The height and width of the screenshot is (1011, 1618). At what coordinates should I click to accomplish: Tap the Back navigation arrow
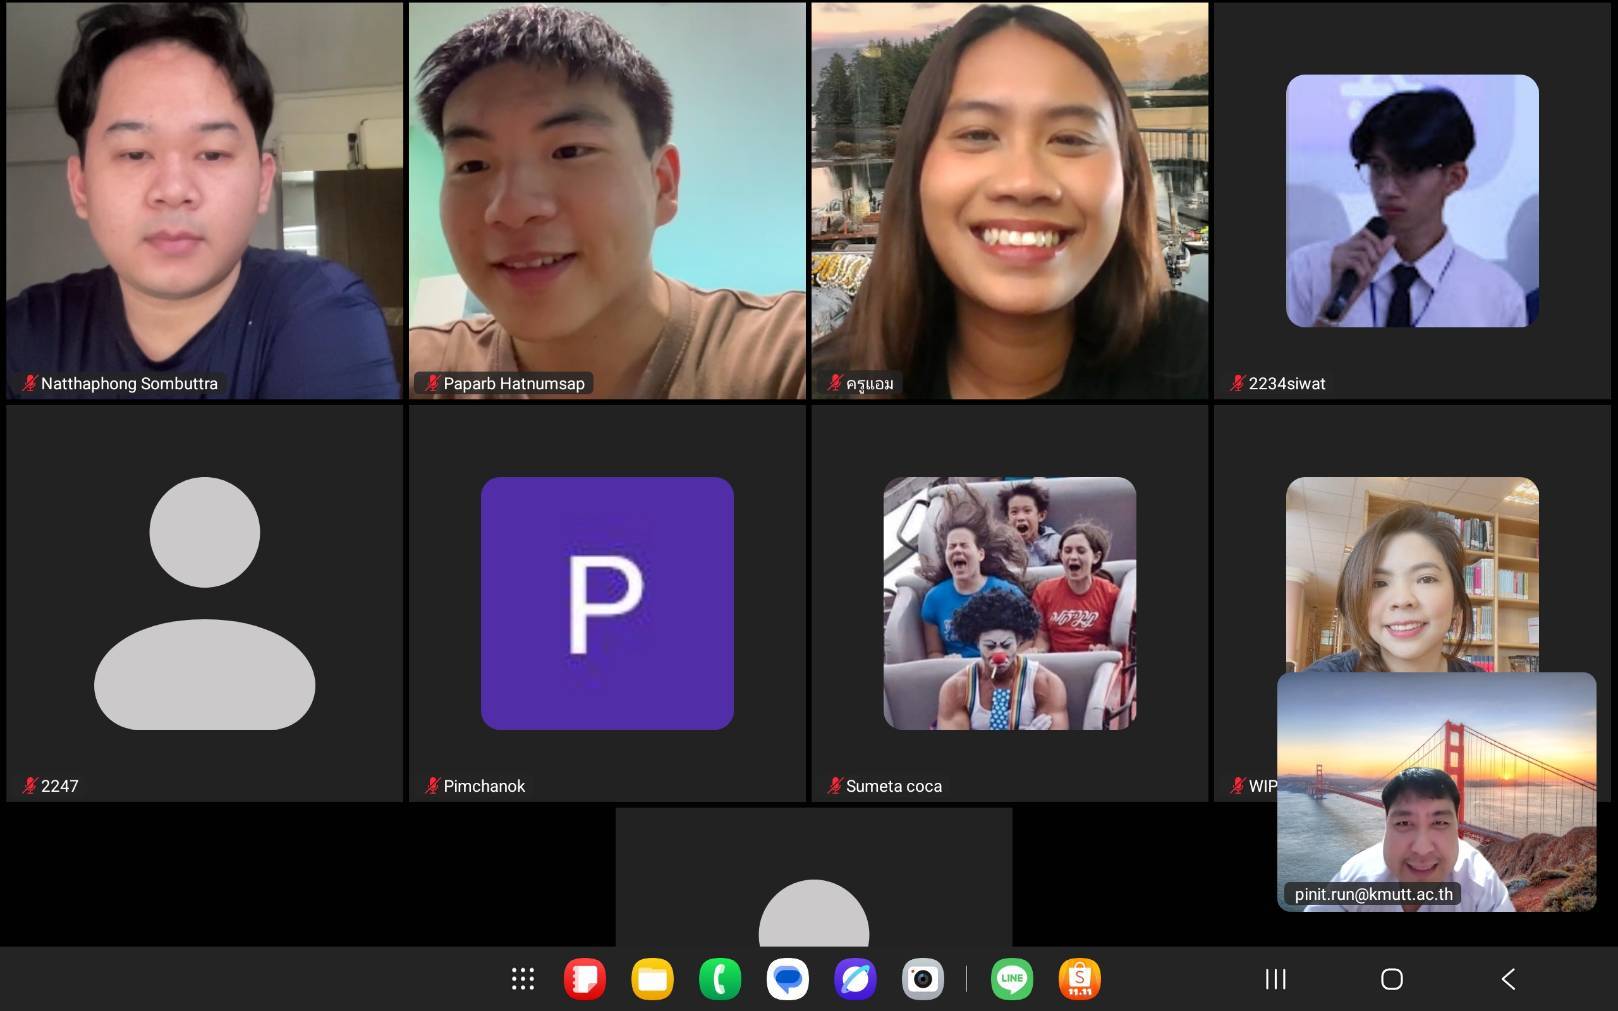[x=1508, y=979]
